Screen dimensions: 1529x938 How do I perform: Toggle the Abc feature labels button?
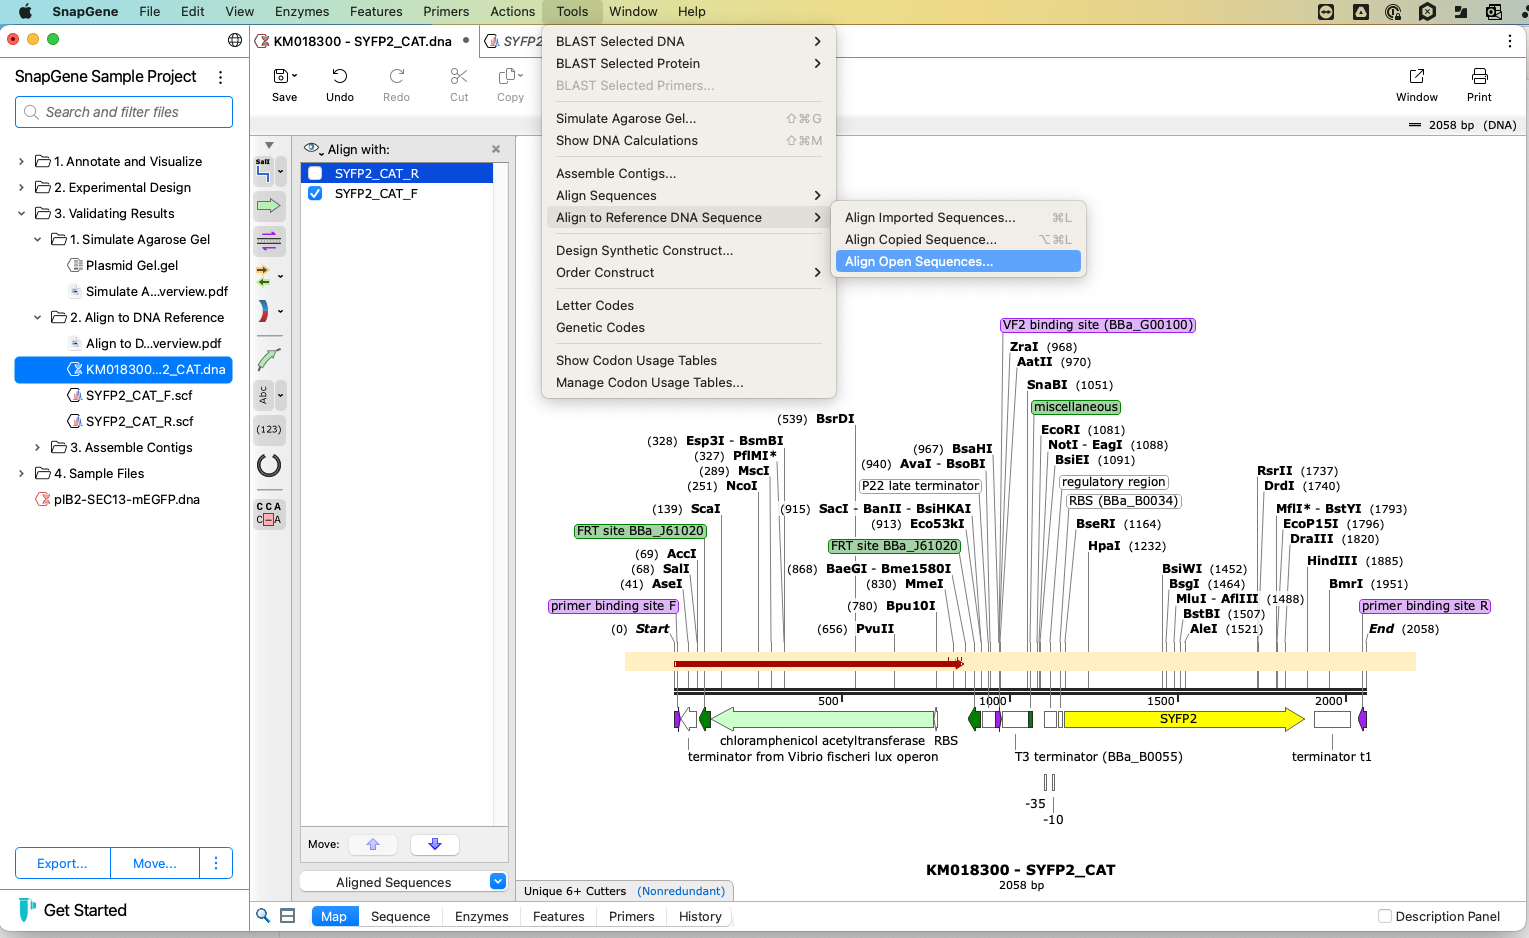(263, 395)
